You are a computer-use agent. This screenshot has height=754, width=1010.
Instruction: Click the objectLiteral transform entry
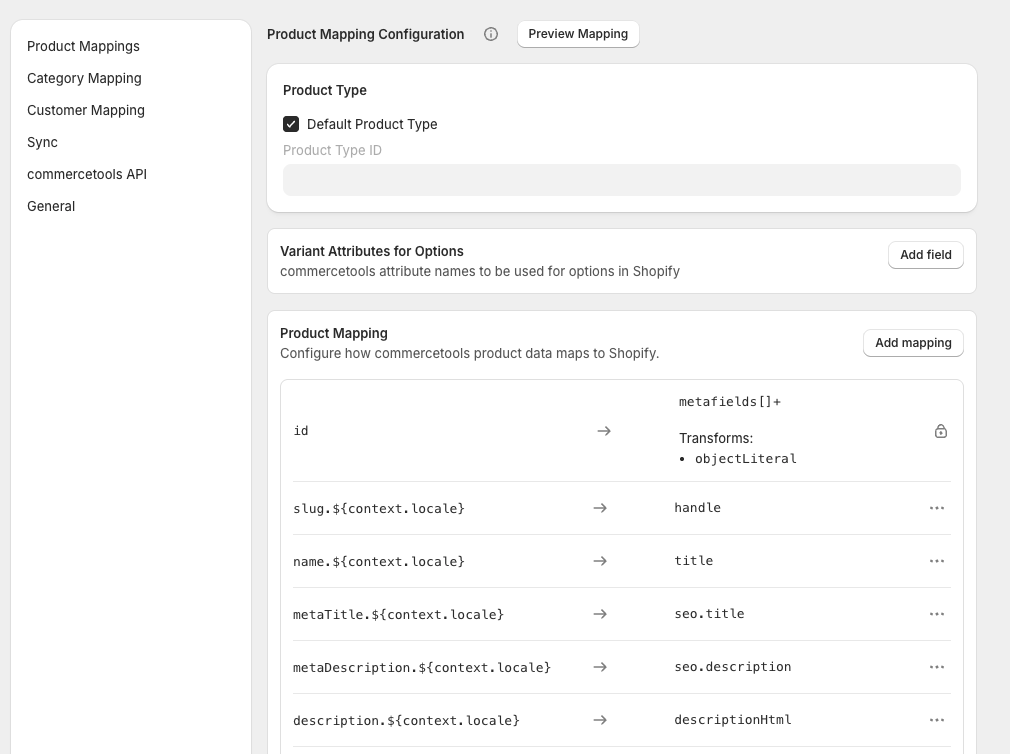point(745,458)
